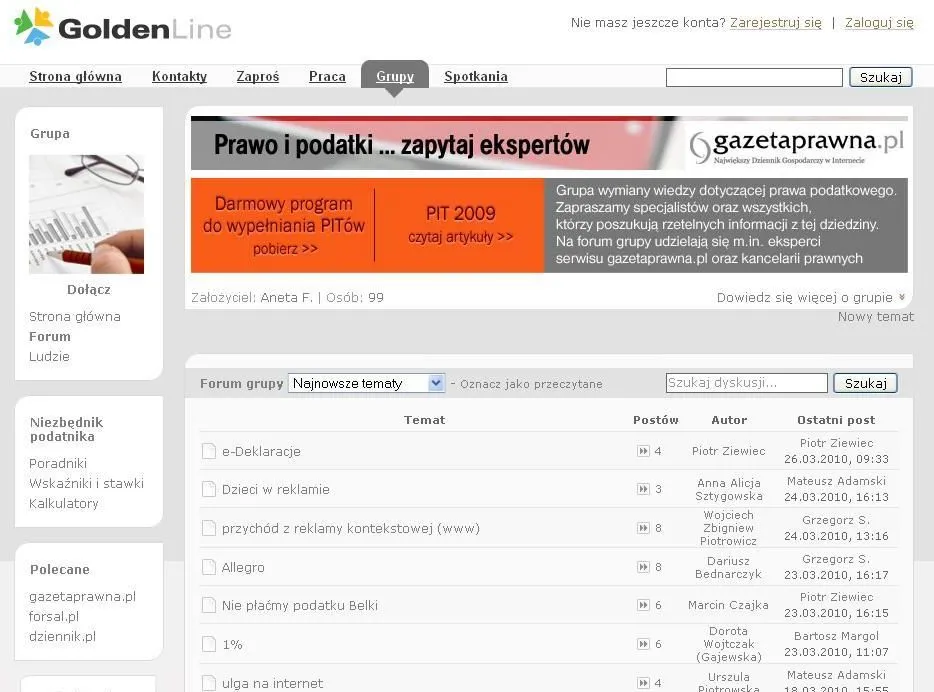Viewport: 934px width, 692px height.
Task: Click the last-post arrow for Nie płaćmy podatku Belki
Action: click(643, 605)
